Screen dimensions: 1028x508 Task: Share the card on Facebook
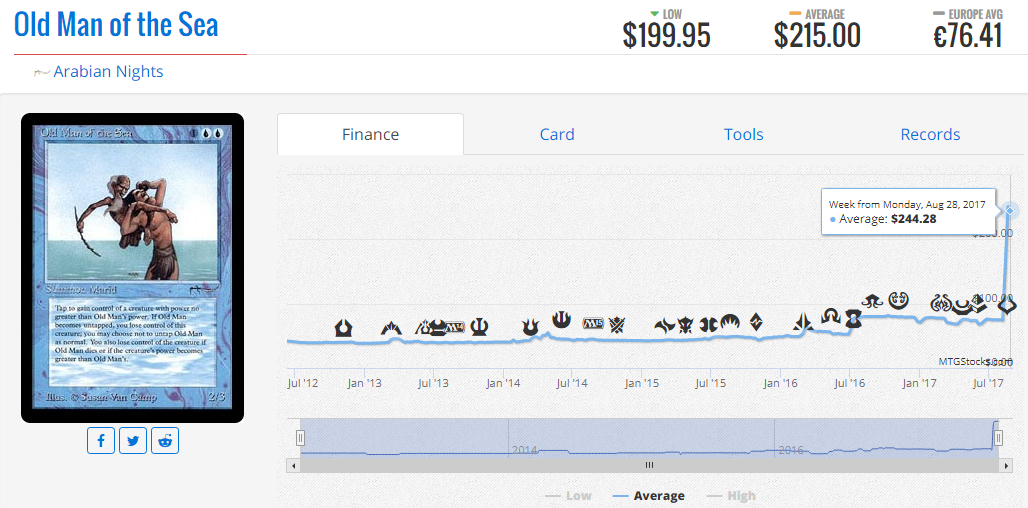(101, 441)
